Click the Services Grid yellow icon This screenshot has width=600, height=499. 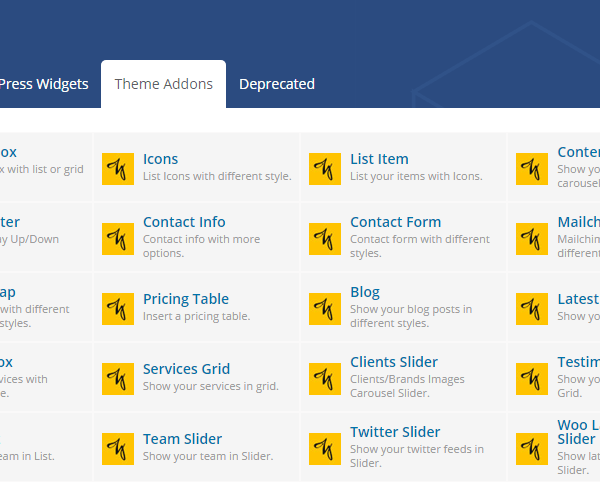[118, 378]
